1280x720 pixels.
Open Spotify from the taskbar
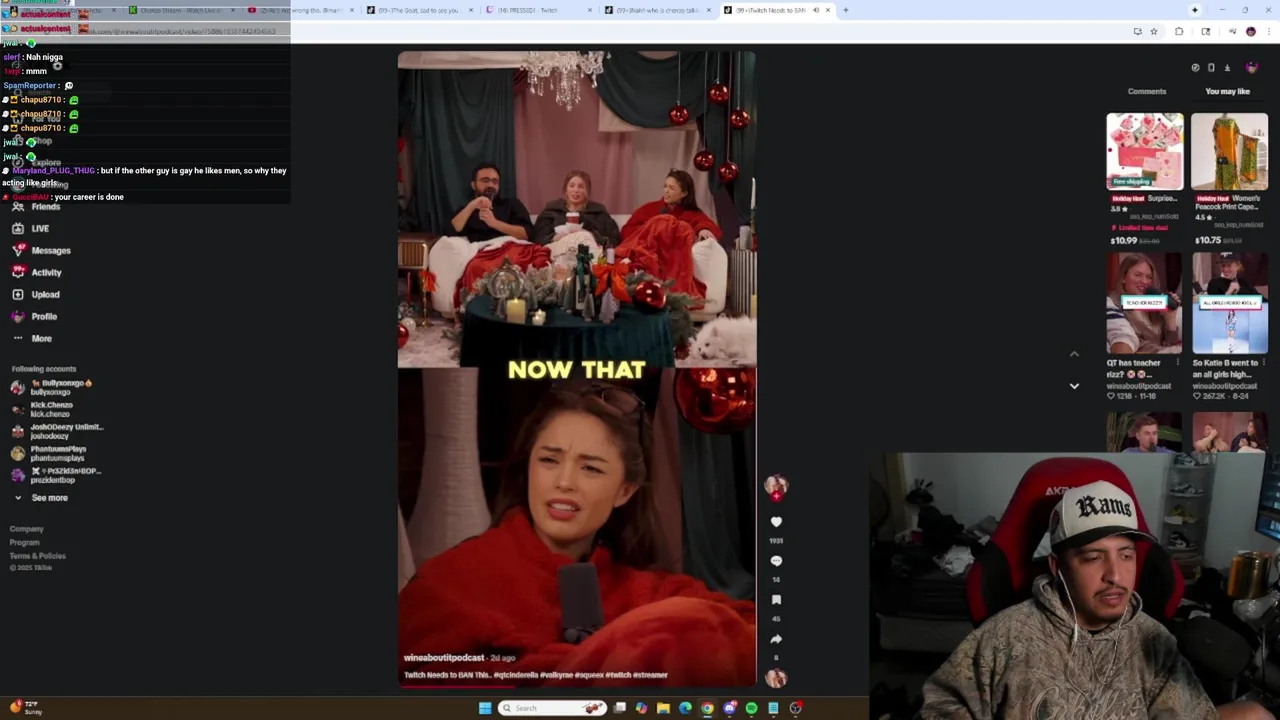pyautogui.click(x=751, y=708)
